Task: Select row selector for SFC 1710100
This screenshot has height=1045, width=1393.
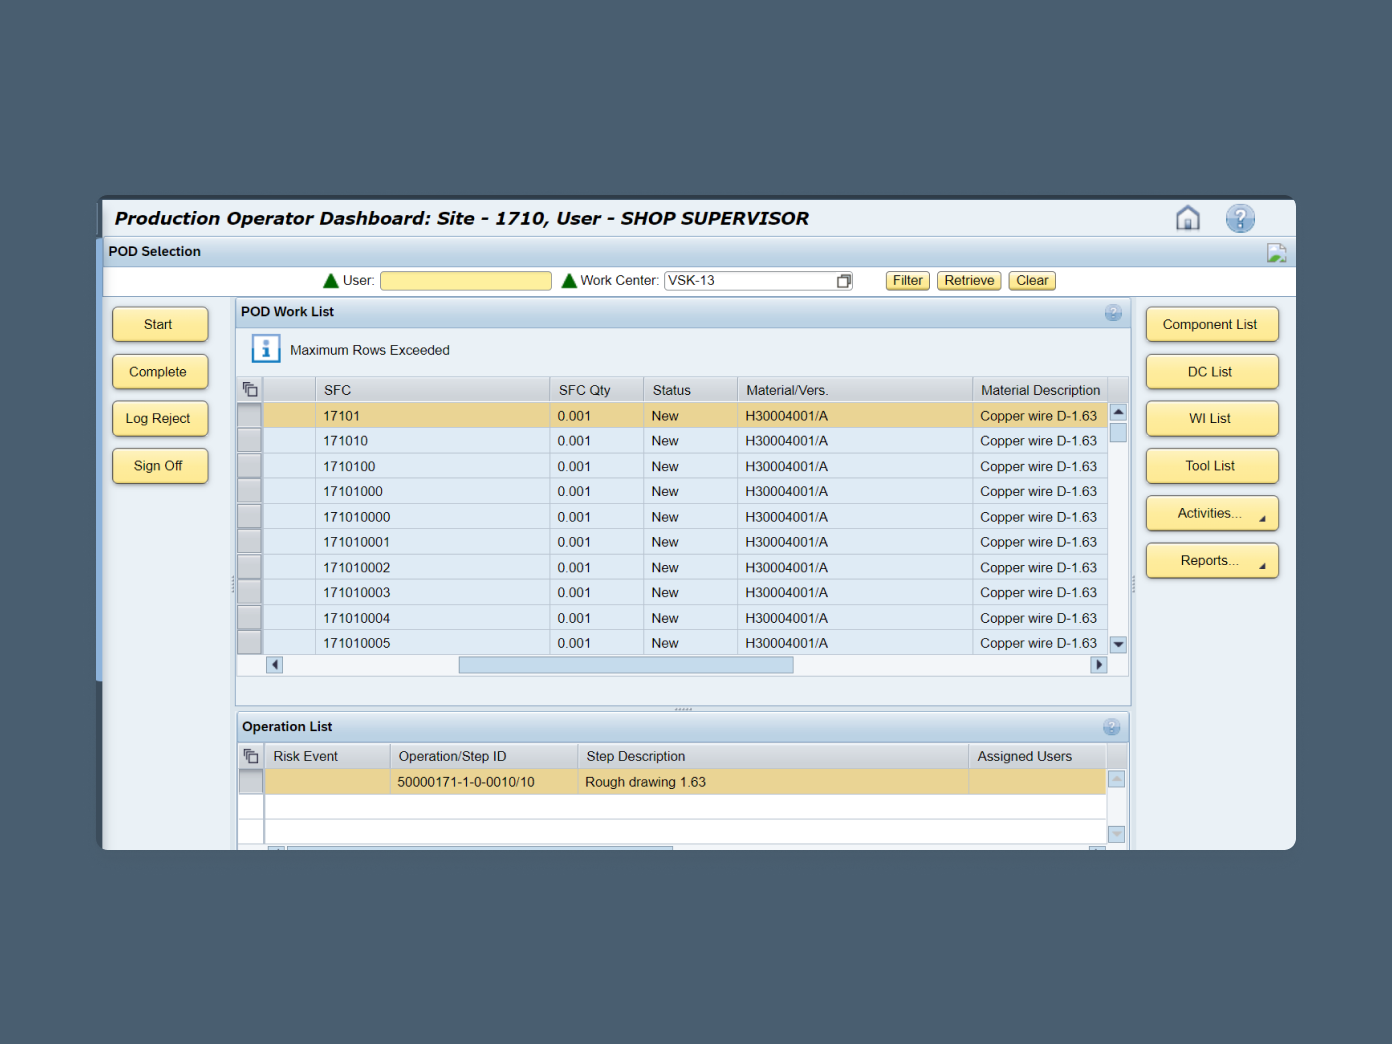Action: point(249,466)
